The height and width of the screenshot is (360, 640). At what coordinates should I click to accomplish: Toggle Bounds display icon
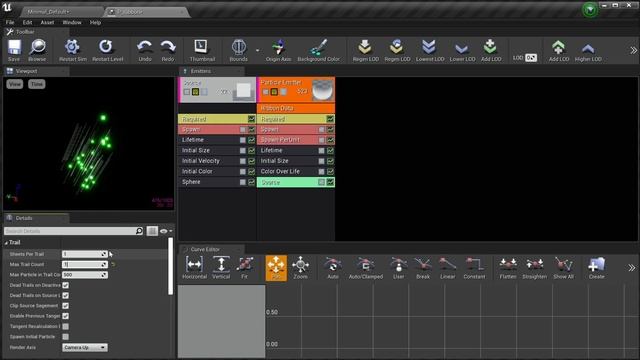[x=238, y=50]
